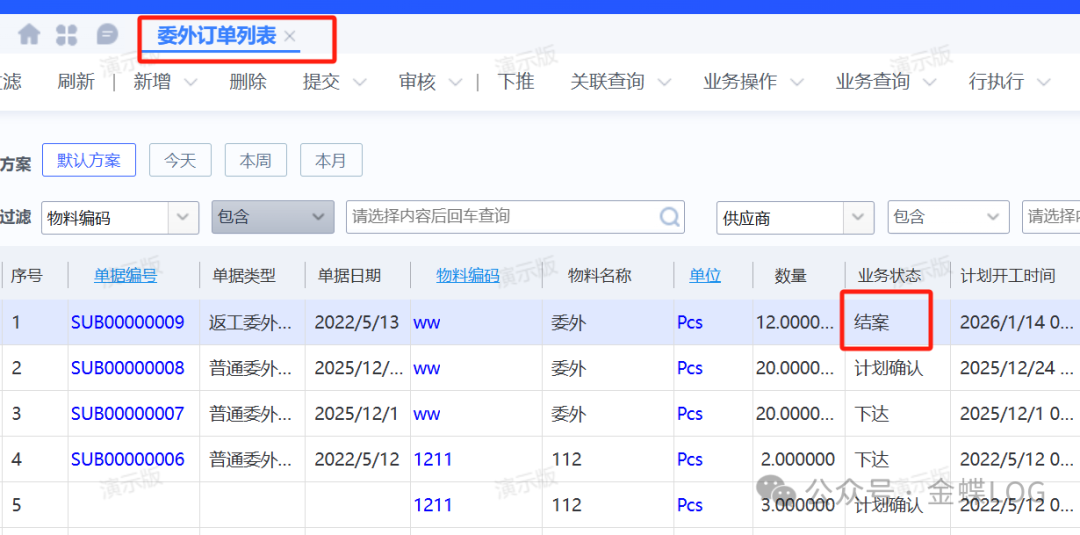The image size is (1080, 535).
Task: Open order link SUB00000009
Action: coord(128,322)
